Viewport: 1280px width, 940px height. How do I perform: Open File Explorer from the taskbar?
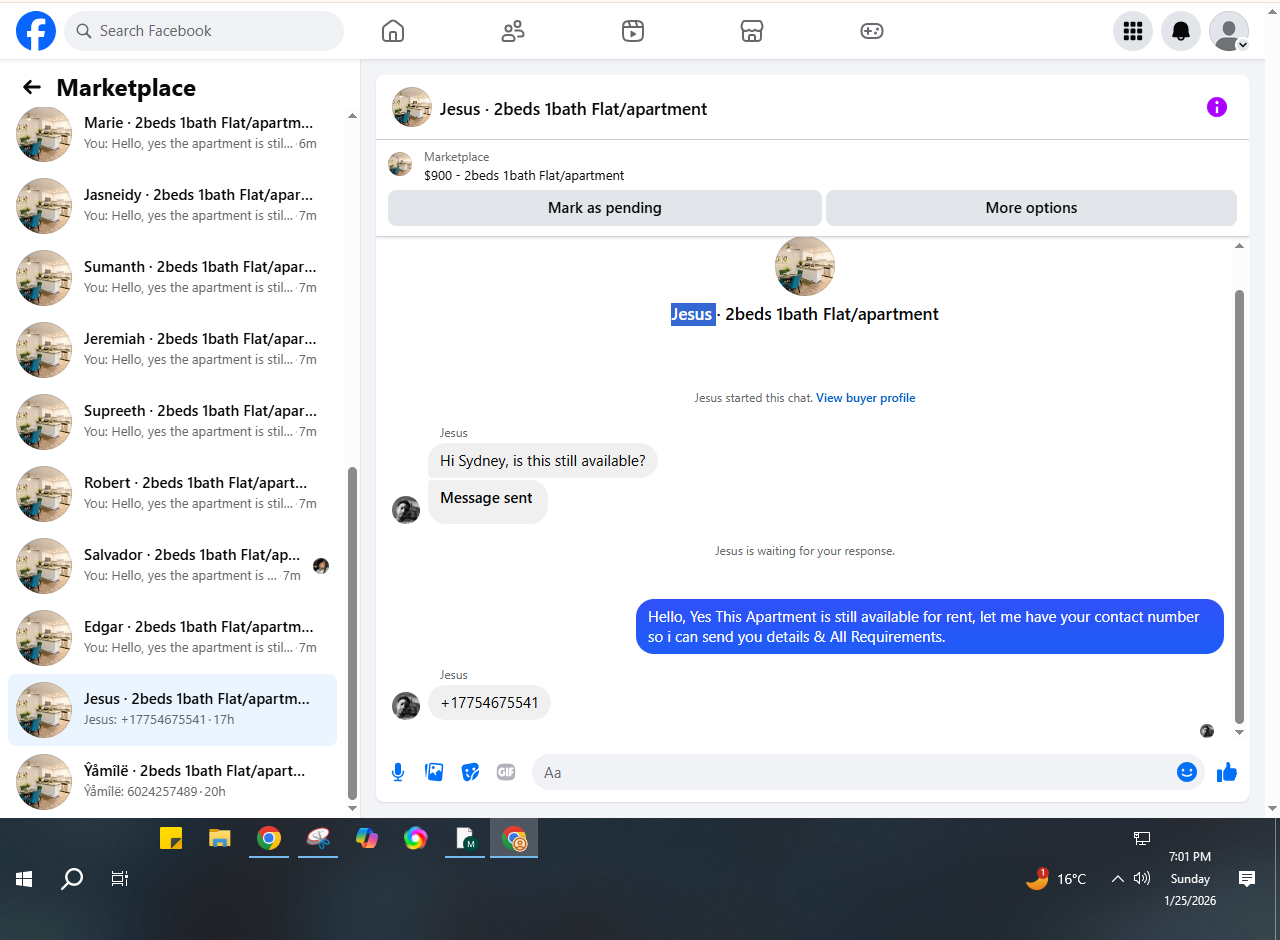[x=220, y=838]
